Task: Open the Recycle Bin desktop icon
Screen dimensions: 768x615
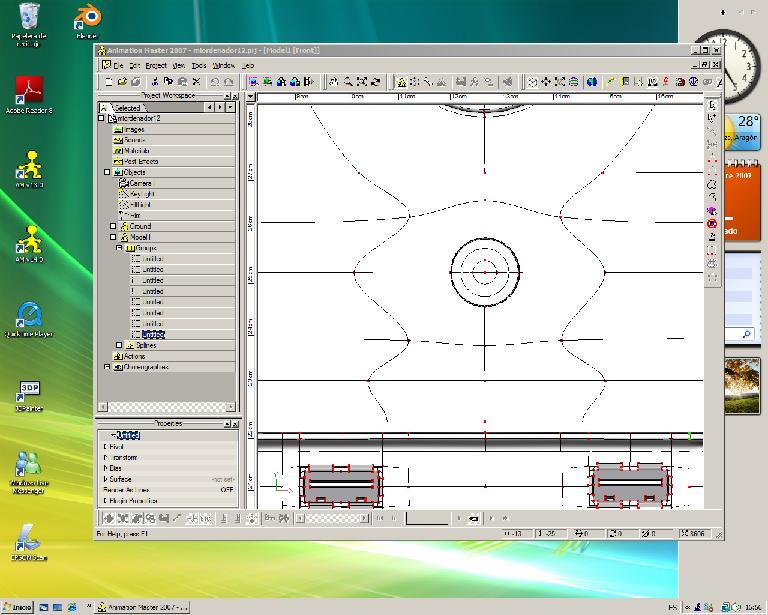Action: (29, 24)
